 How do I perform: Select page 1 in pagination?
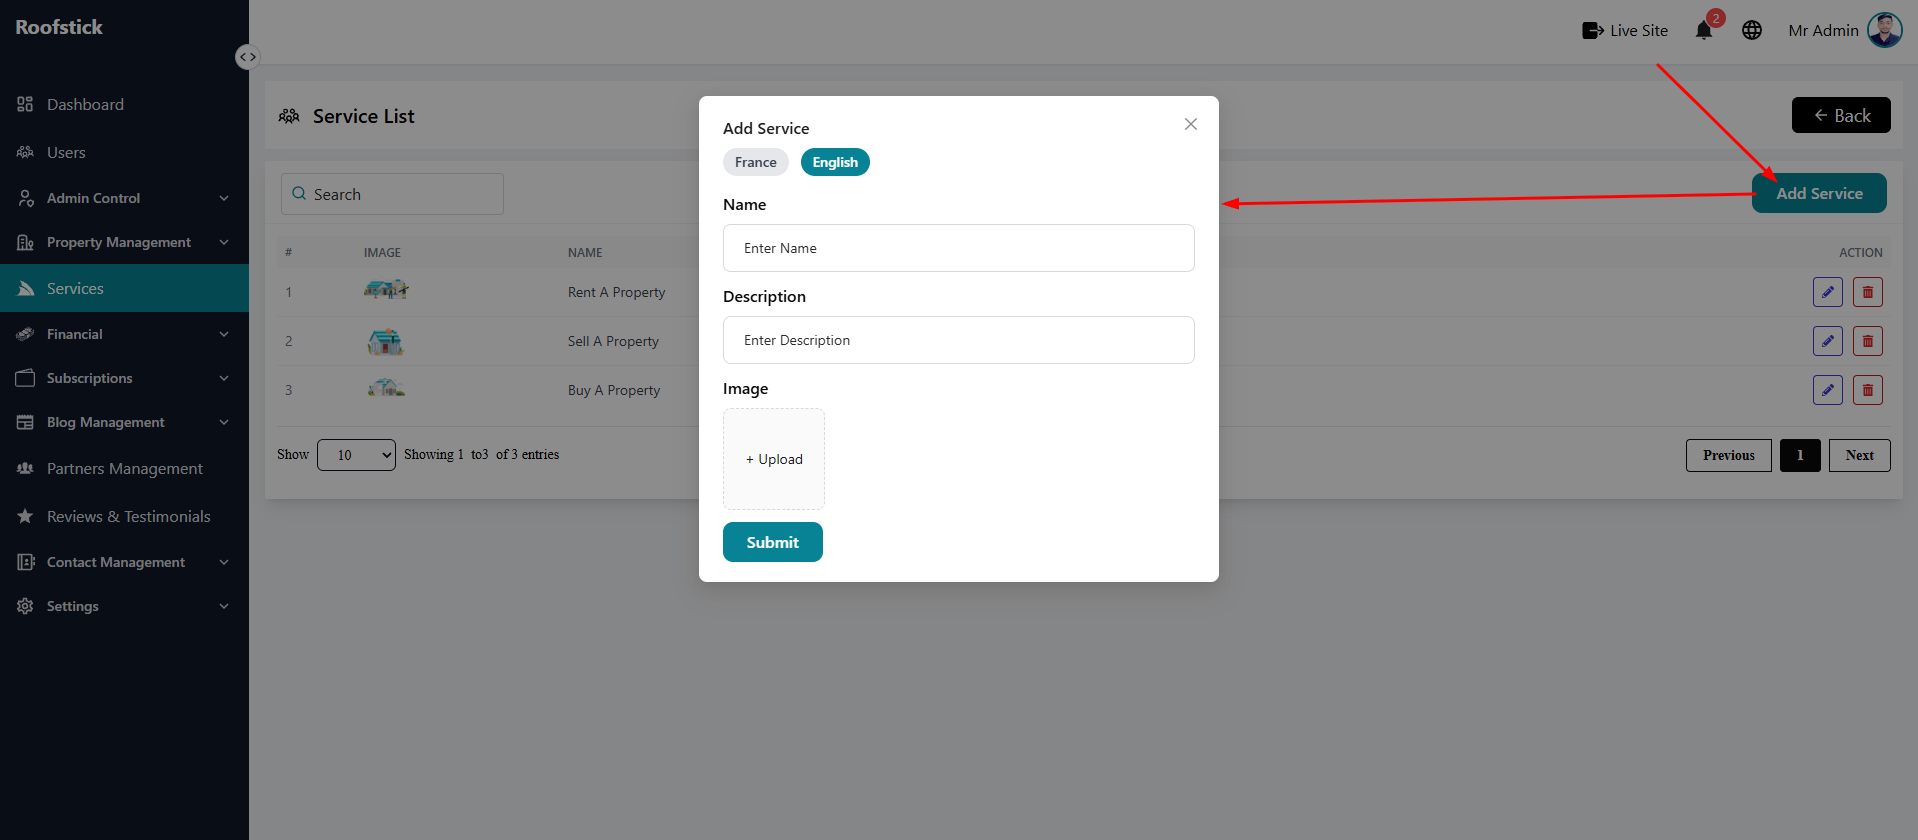[x=1800, y=455]
